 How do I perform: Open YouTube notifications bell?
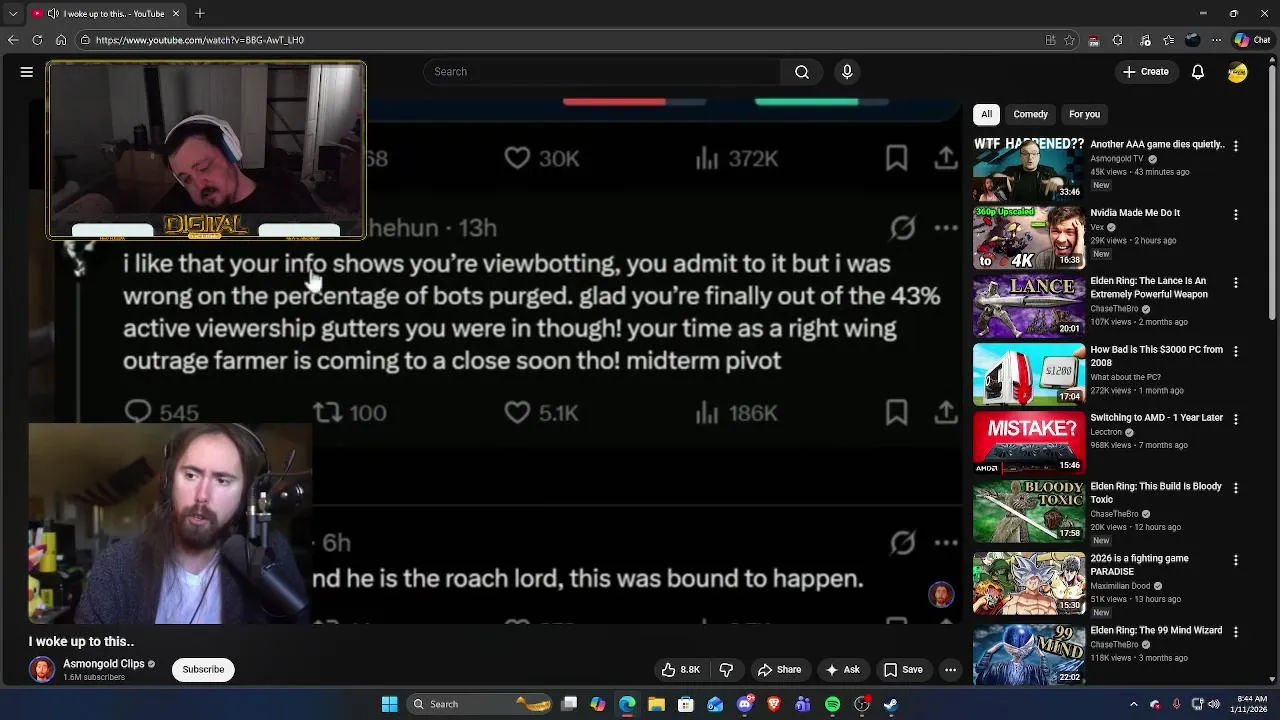[x=1197, y=72]
